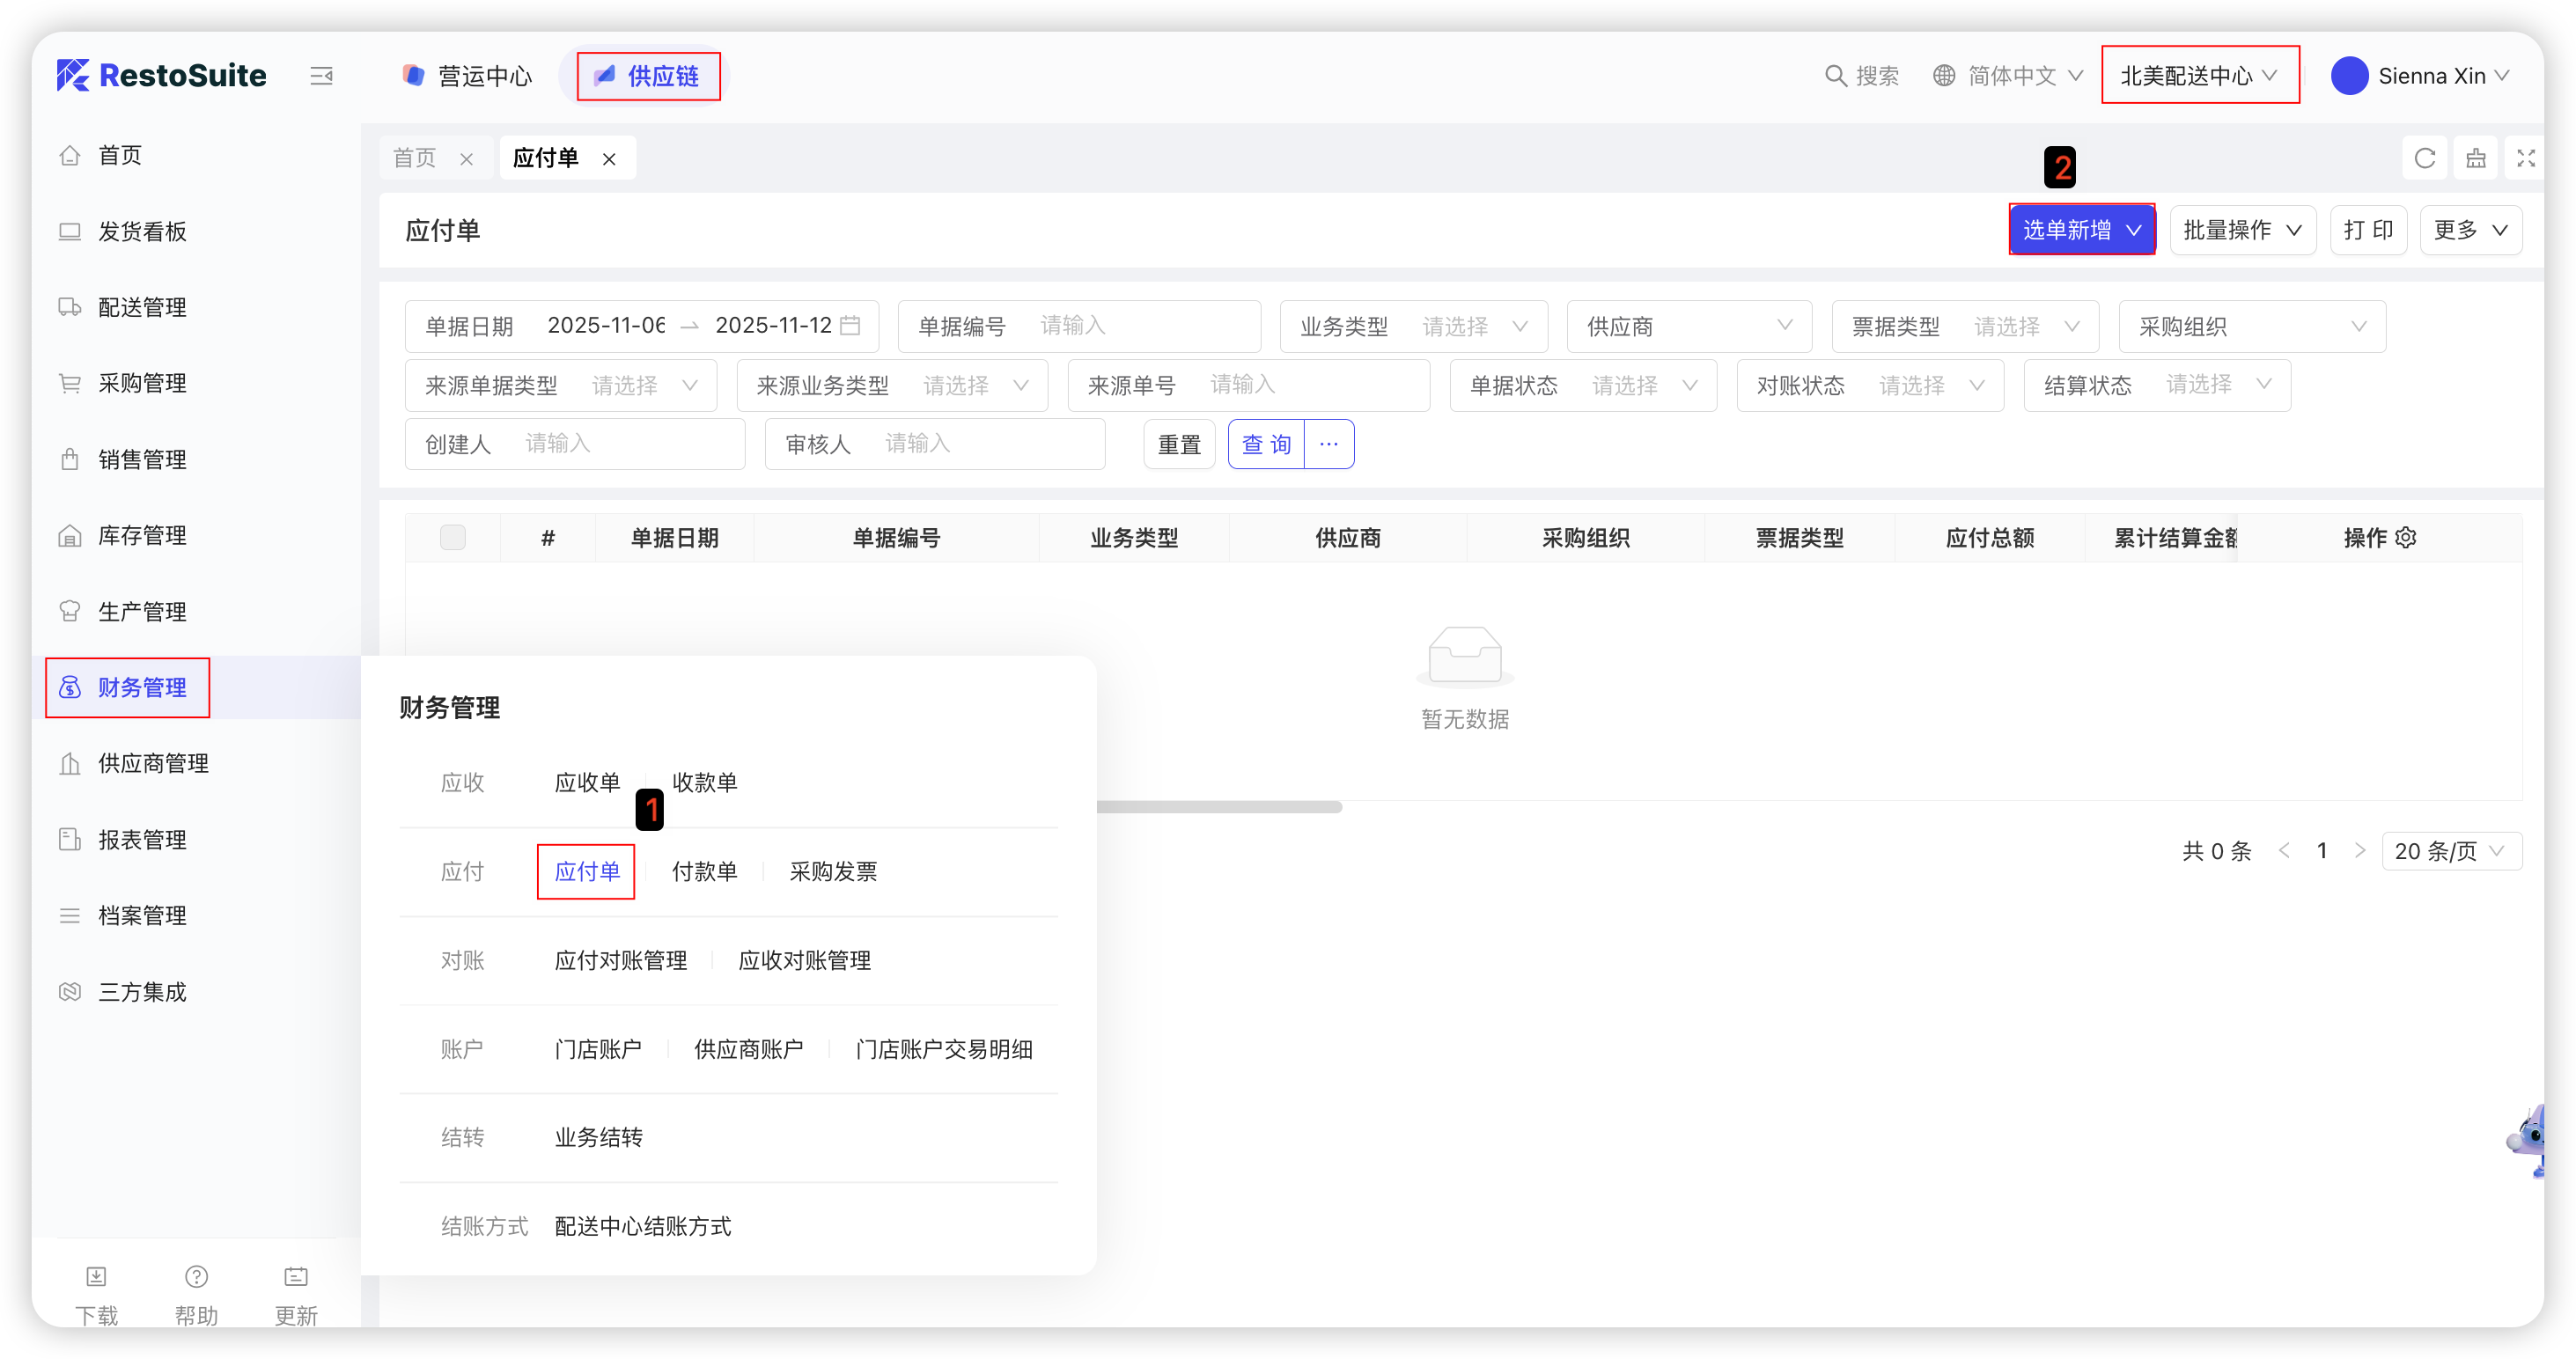This screenshot has width=2576, height=1359.
Task: Click the search magnifier icon
Action: [x=1835, y=76]
